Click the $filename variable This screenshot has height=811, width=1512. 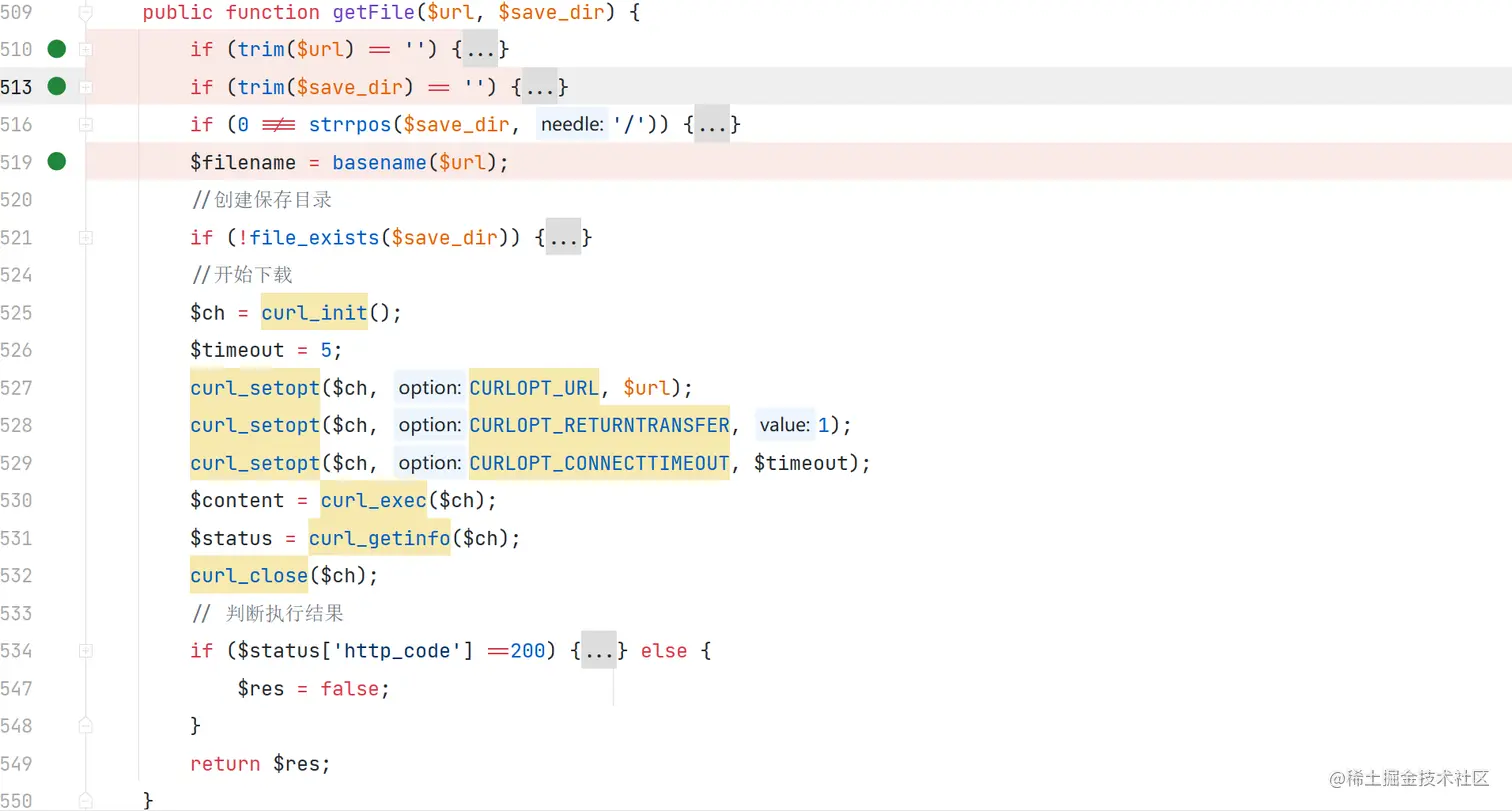243,162
